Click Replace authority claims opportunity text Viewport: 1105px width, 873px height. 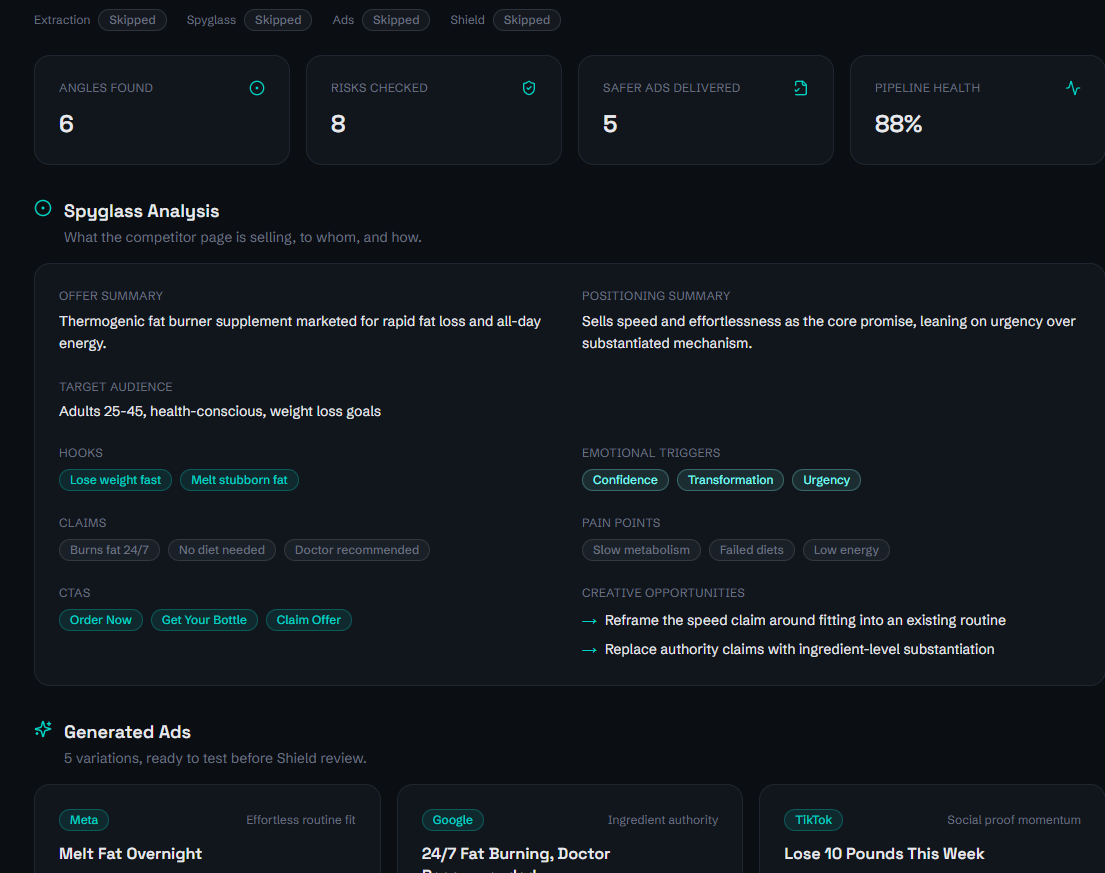[x=800, y=650]
